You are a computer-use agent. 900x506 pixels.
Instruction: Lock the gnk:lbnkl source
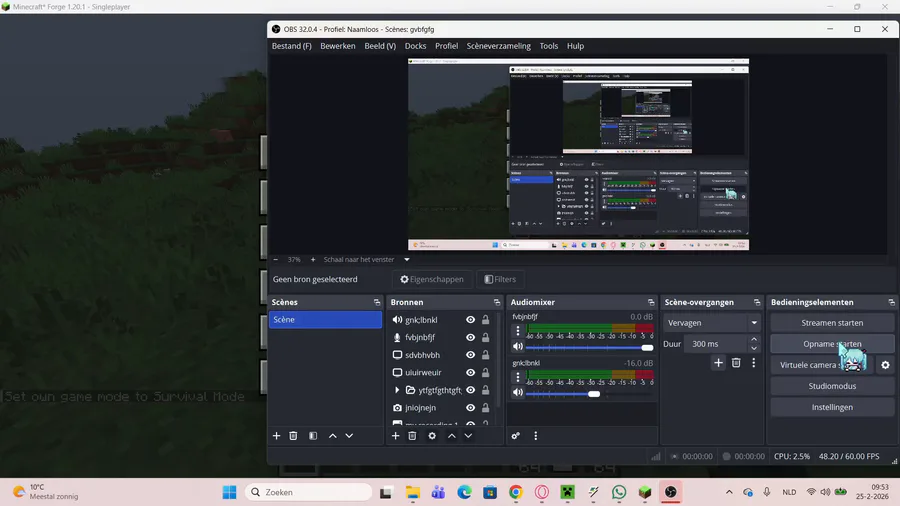486,320
